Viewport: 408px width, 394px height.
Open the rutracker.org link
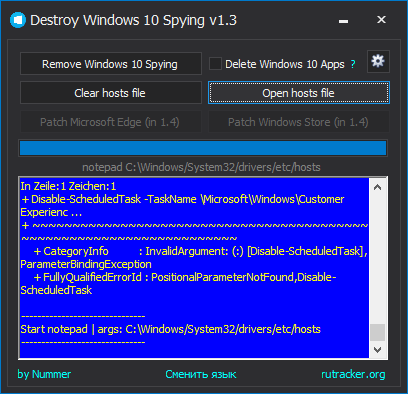coord(353,374)
